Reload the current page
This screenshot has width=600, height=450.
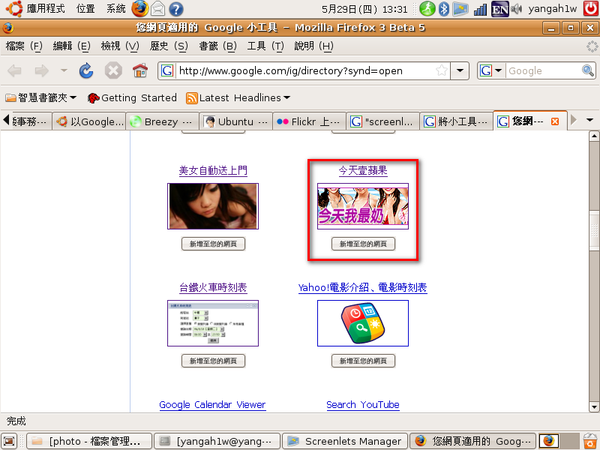tap(86, 71)
